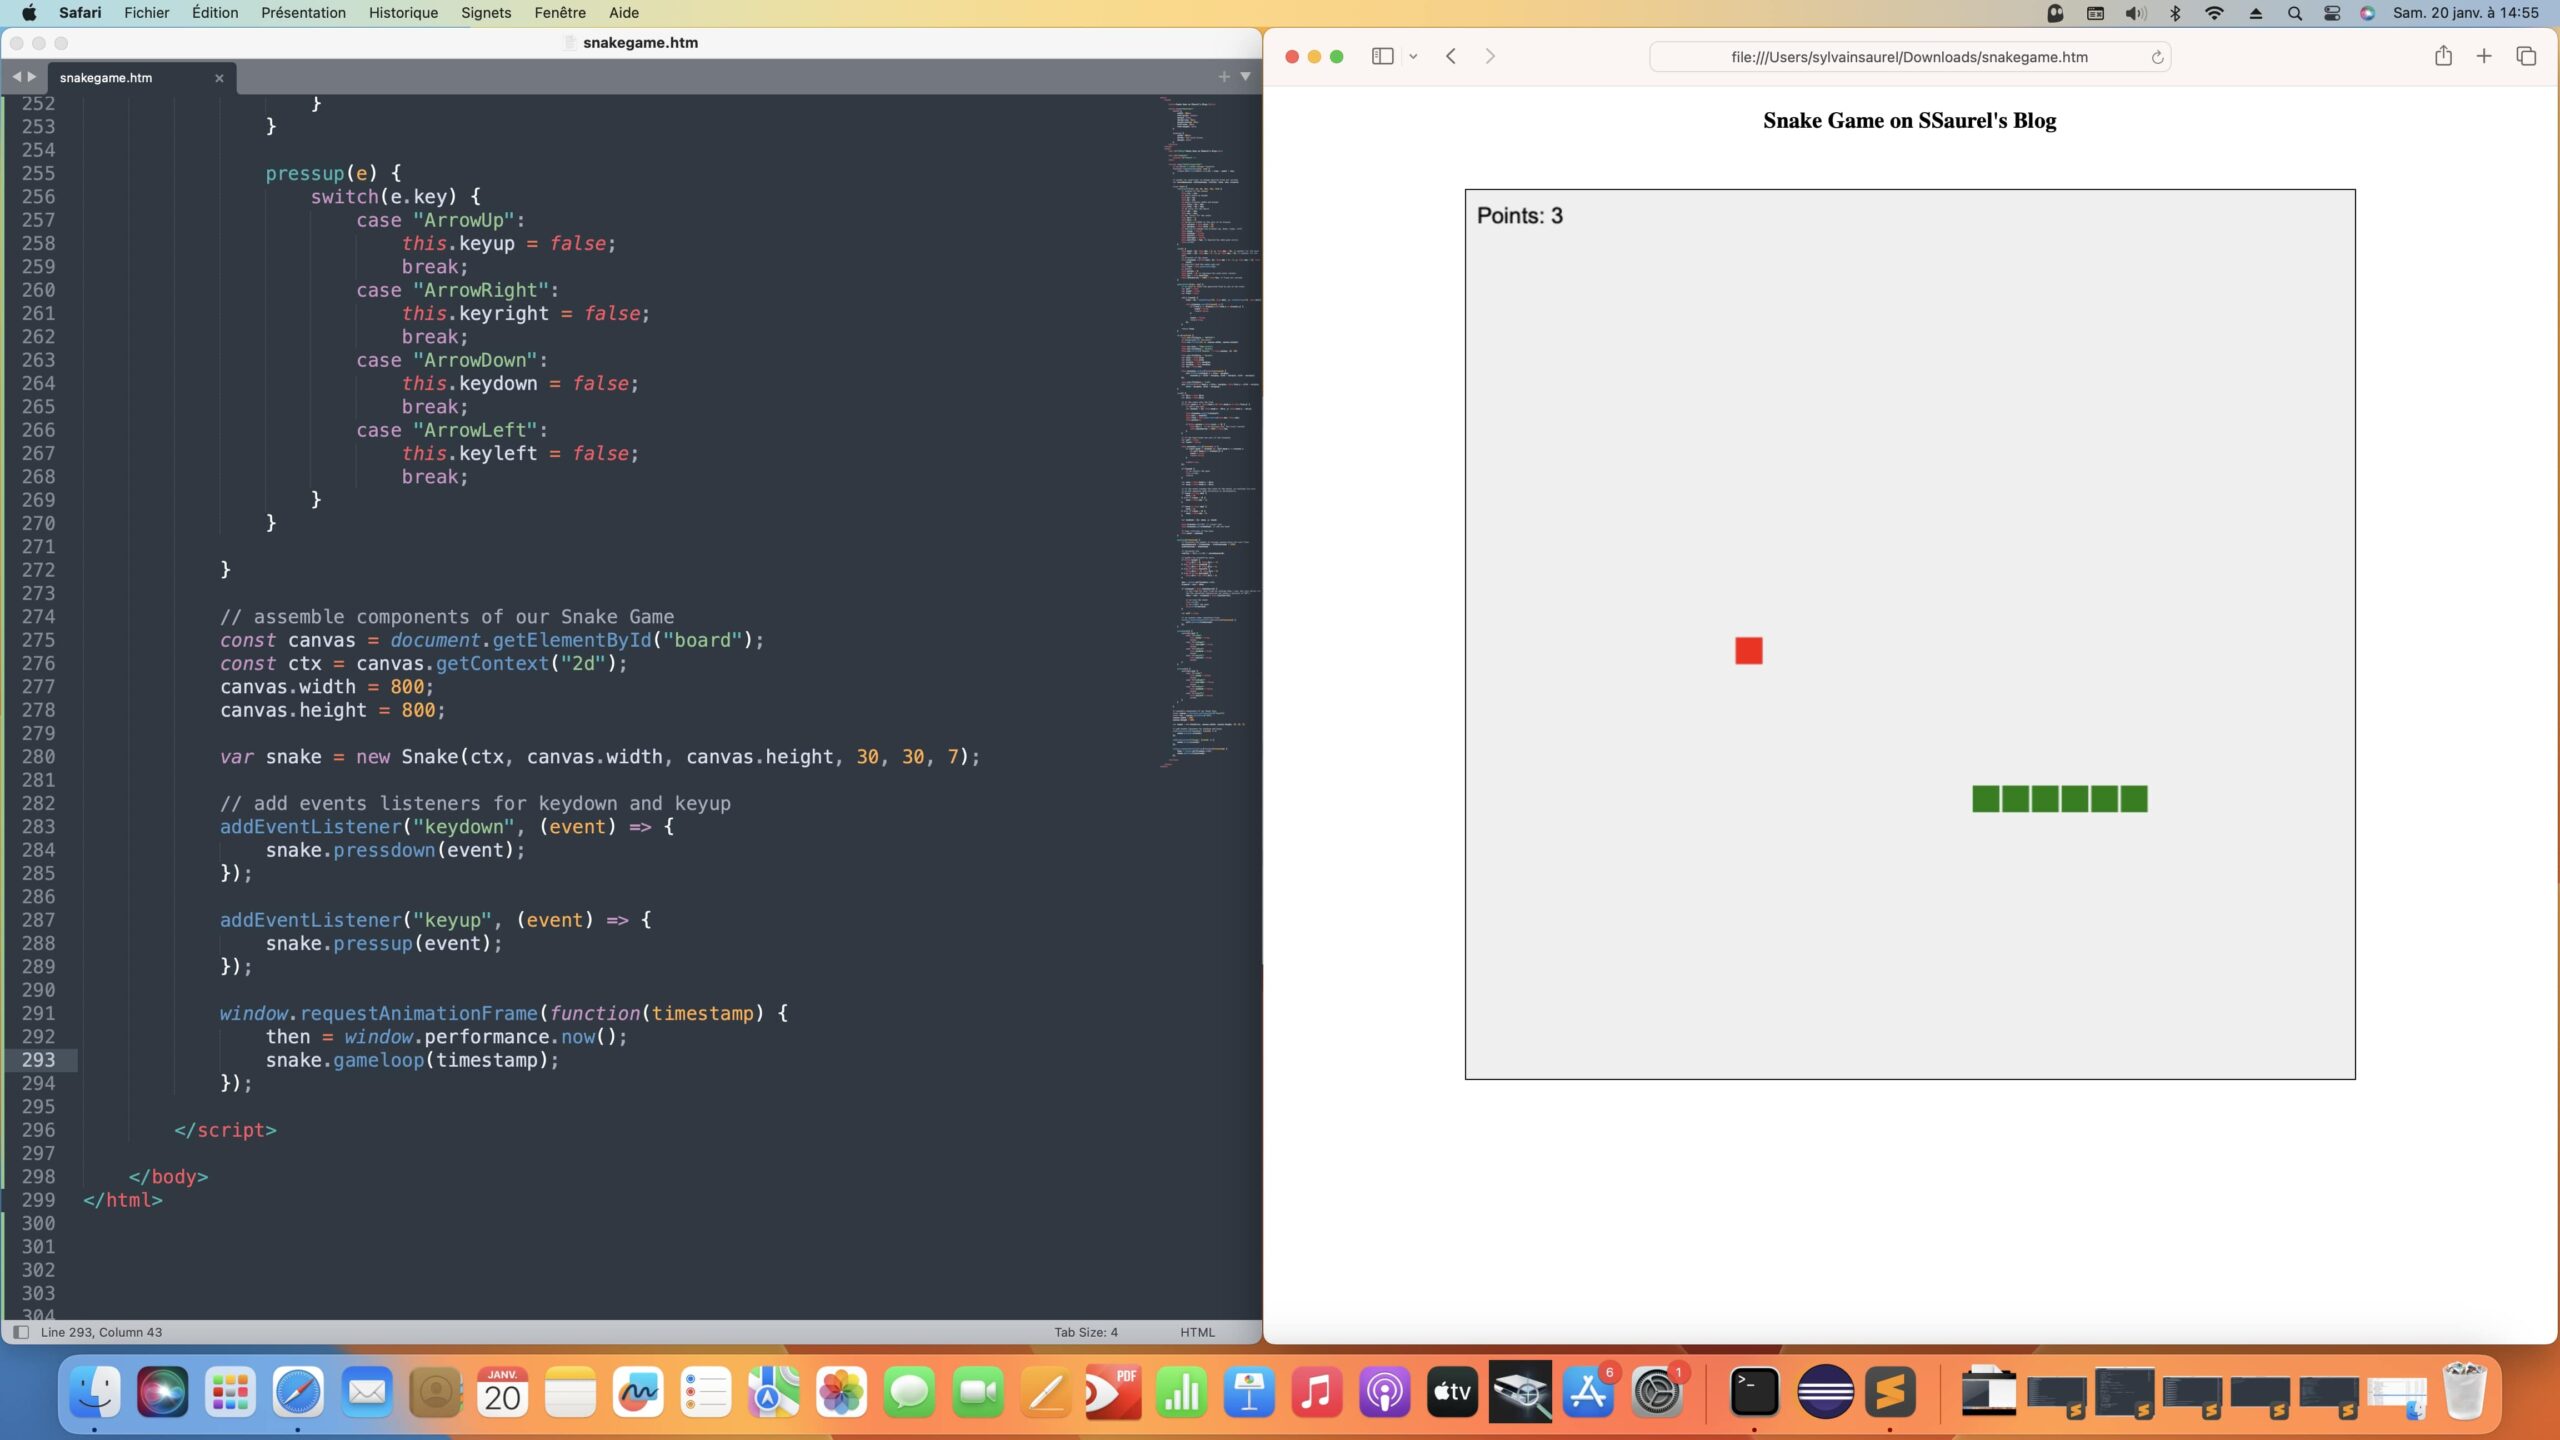This screenshot has height=1440, width=2560.
Task: Open the Historique menu
Action: click(403, 13)
